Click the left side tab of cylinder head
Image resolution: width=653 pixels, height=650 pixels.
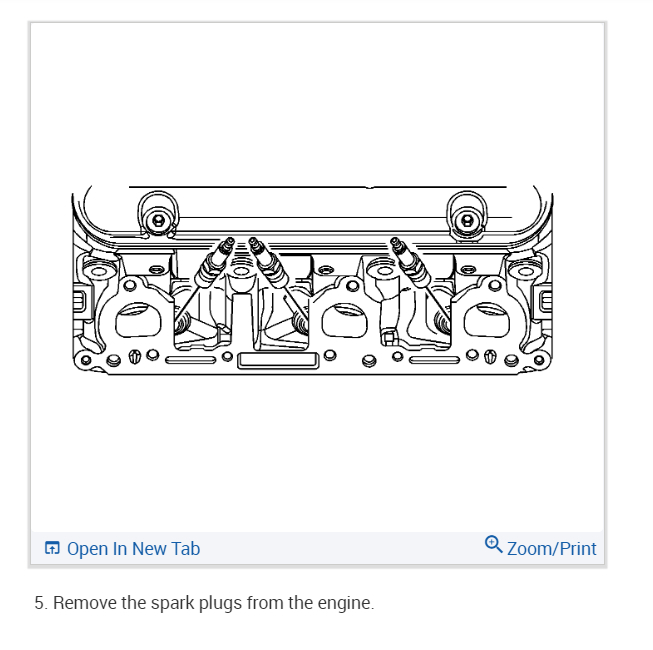coord(79,301)
